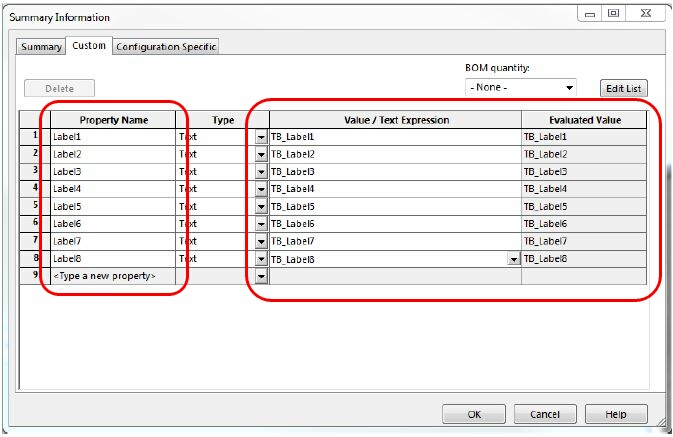Close the Summary Information dialog
The image size is (673, 437).
[643, 15]
